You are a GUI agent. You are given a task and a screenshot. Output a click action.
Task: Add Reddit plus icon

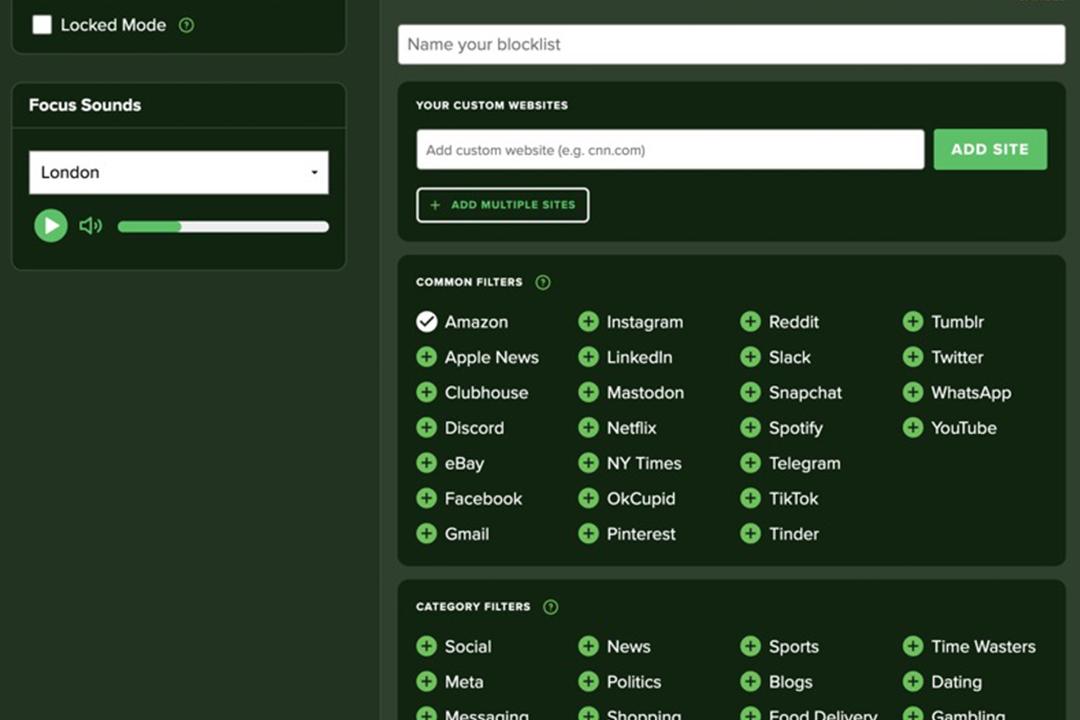pyautogui.click(x=750, y=322)
